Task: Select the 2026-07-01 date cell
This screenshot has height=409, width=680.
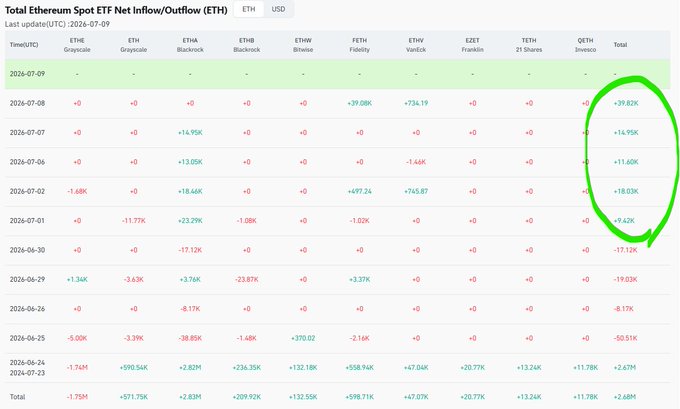Action: pos(27,221)
